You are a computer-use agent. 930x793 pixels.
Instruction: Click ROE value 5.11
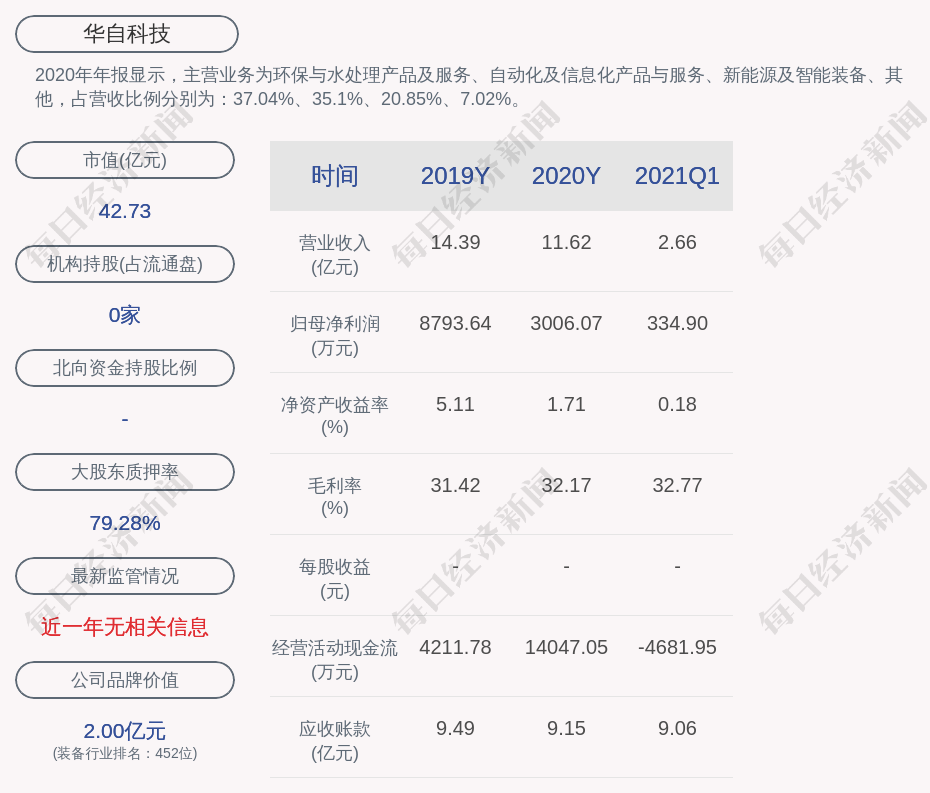(455, 405)
